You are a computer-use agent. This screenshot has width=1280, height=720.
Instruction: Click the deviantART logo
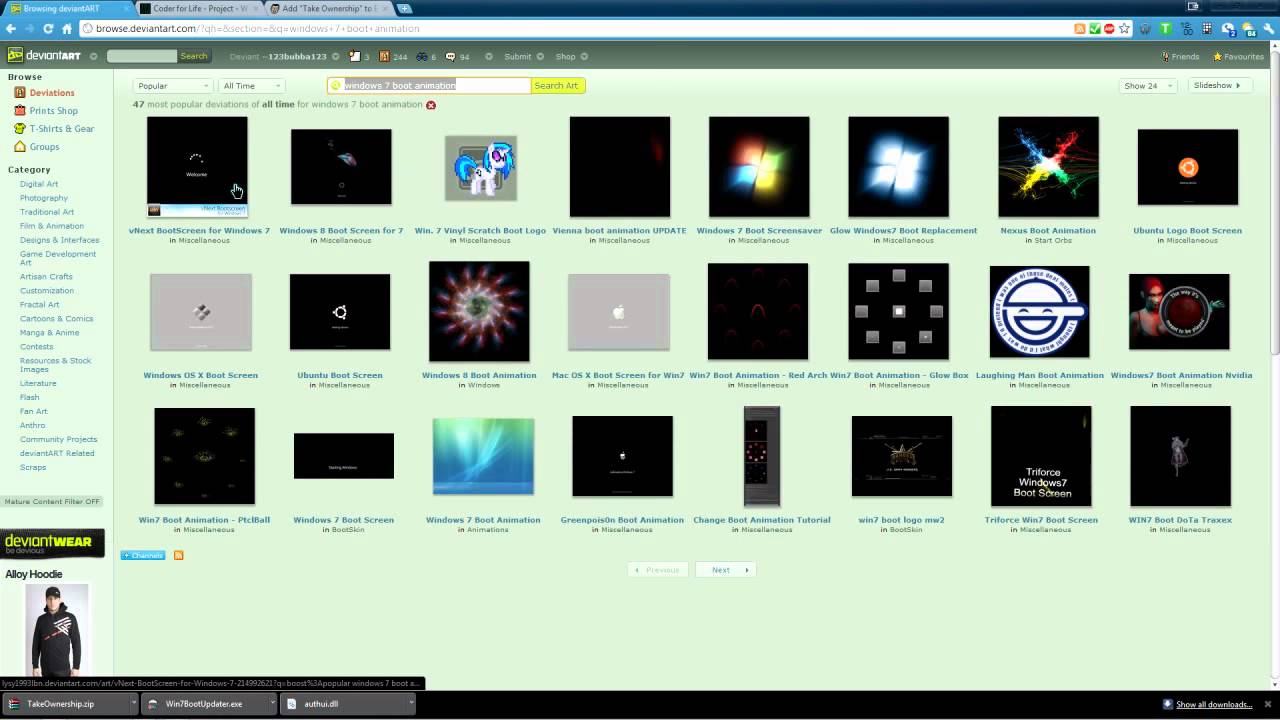pyautogui.click(x=44, y=56)
